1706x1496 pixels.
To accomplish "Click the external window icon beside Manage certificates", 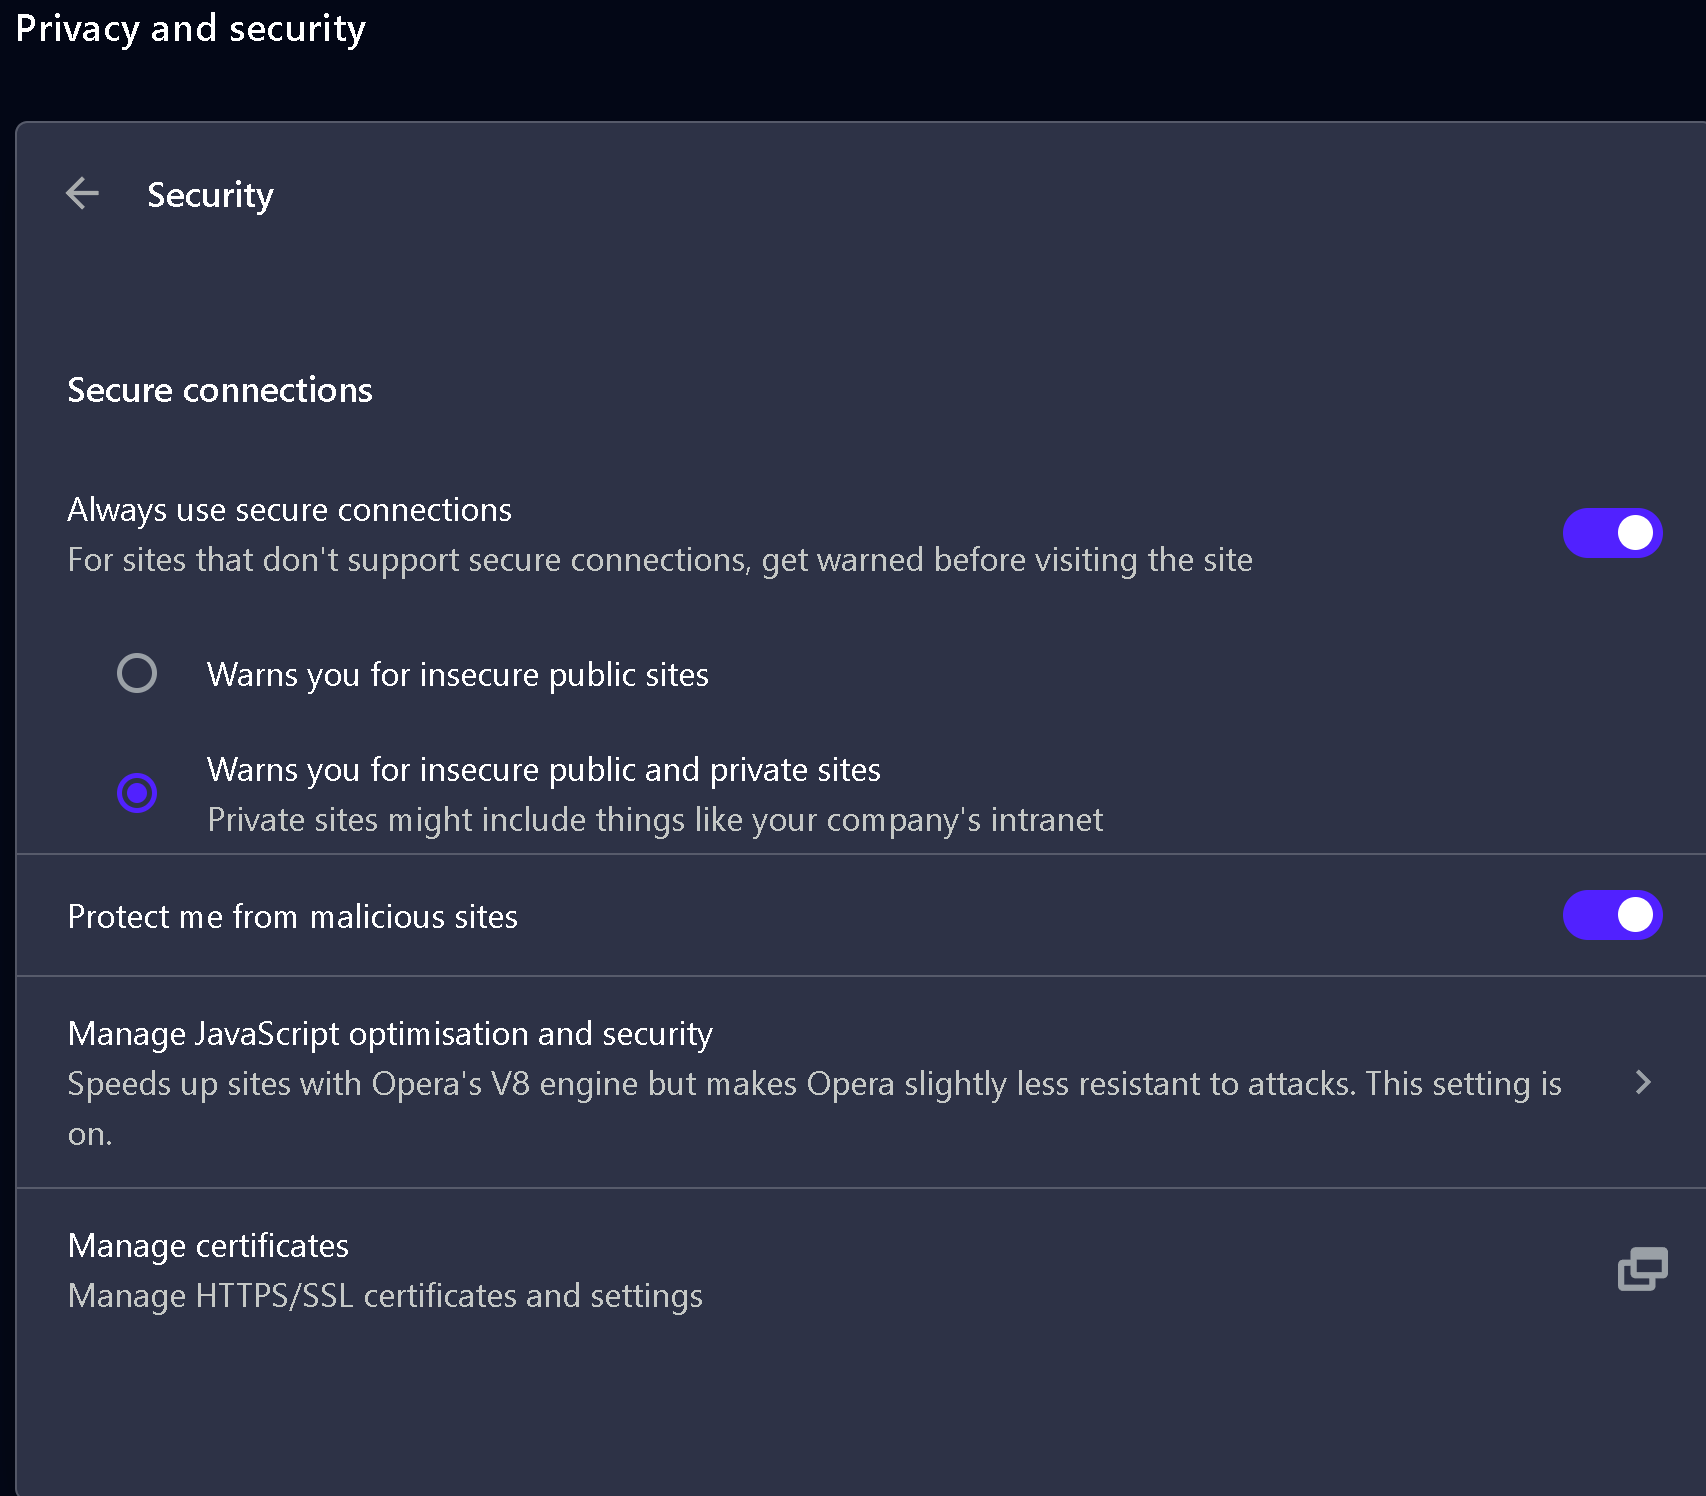I will [x=1642, y=1270].
